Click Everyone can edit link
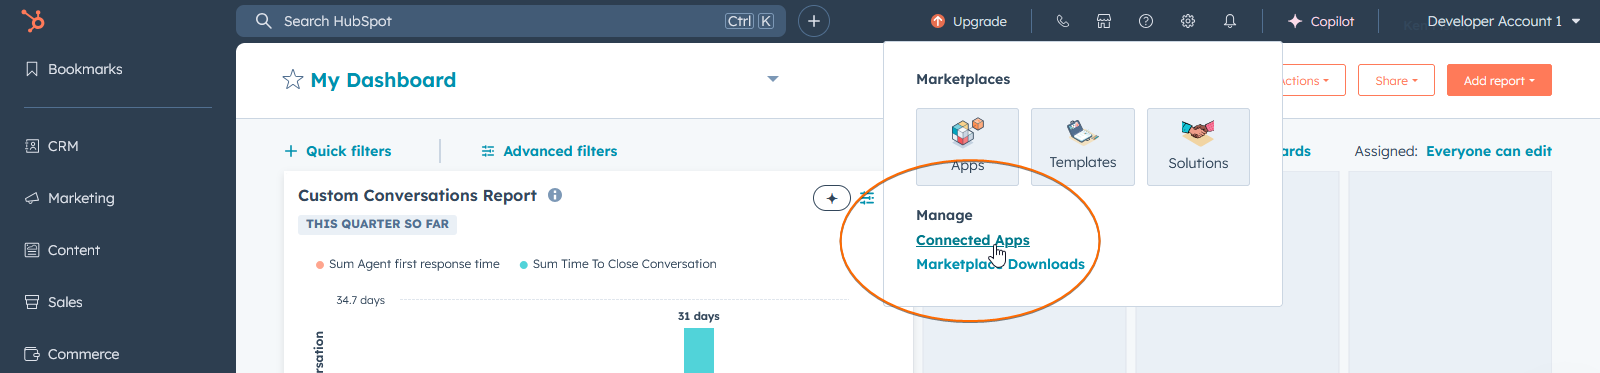 click(1489, 151)
